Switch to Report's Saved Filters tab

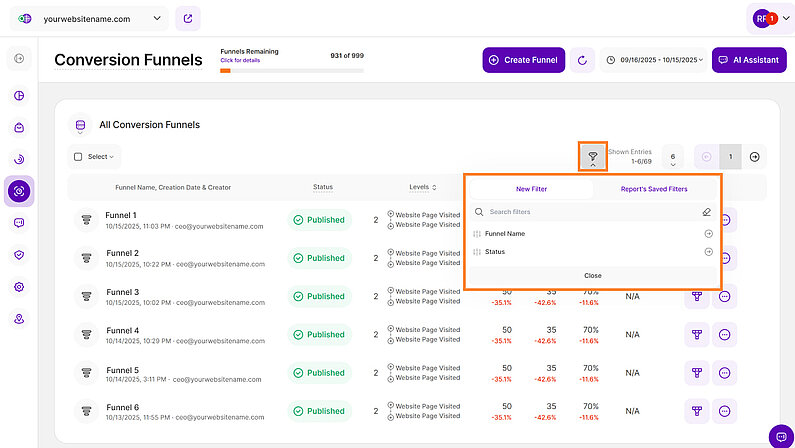[x=654, y=188]
